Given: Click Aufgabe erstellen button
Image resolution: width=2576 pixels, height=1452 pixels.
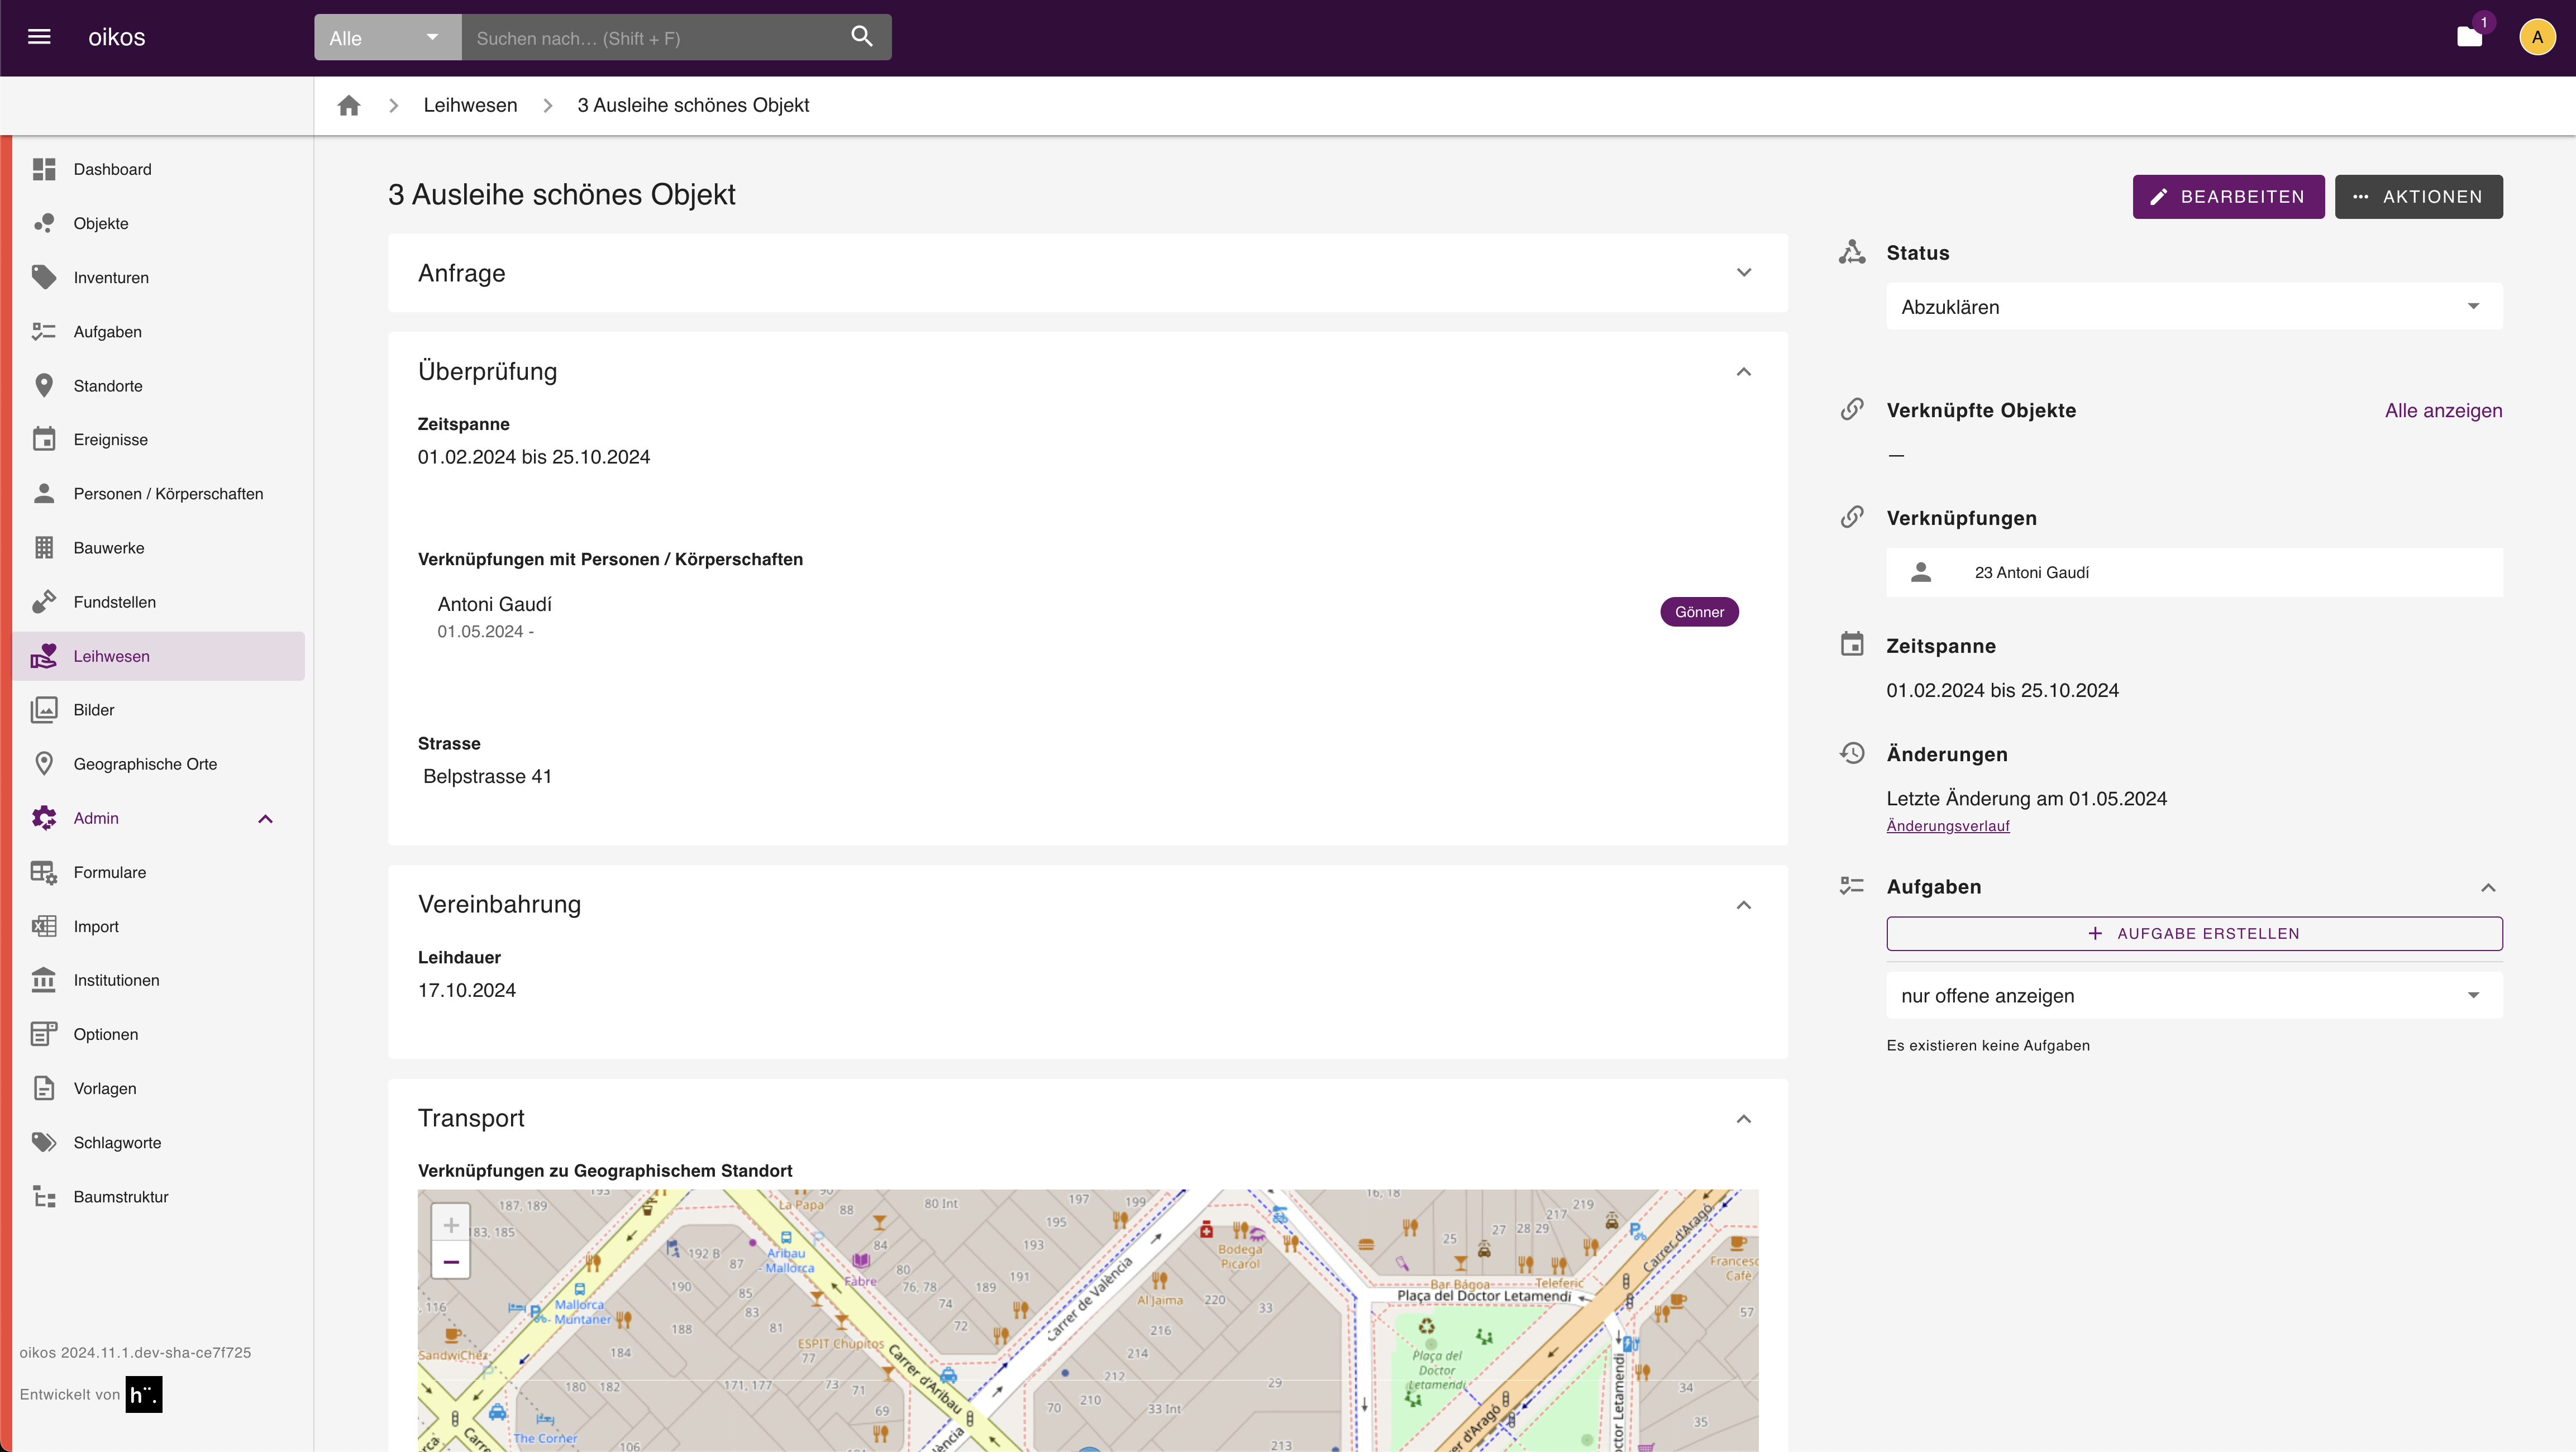Looking at the screenshot, I should tap(2194, 933).
